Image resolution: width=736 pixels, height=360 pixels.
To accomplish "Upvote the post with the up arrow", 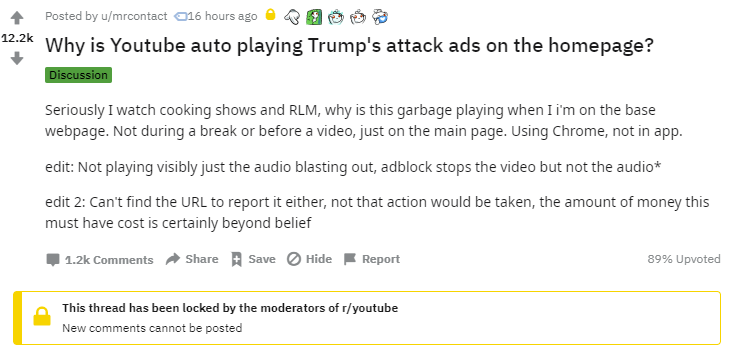I will click(x=17, y=18).
